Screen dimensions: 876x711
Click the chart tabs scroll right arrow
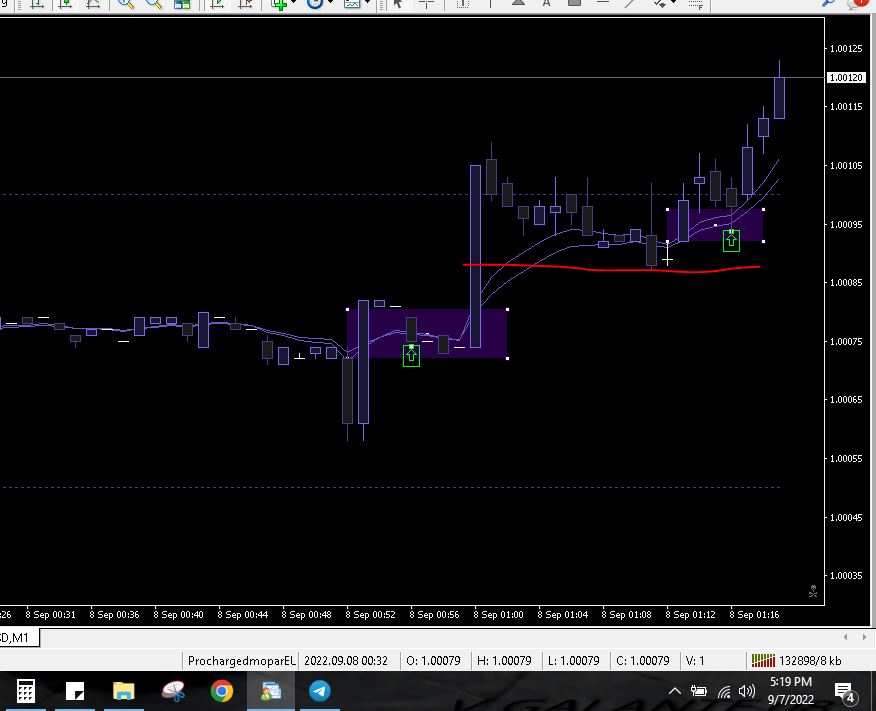tap(864, 637)
